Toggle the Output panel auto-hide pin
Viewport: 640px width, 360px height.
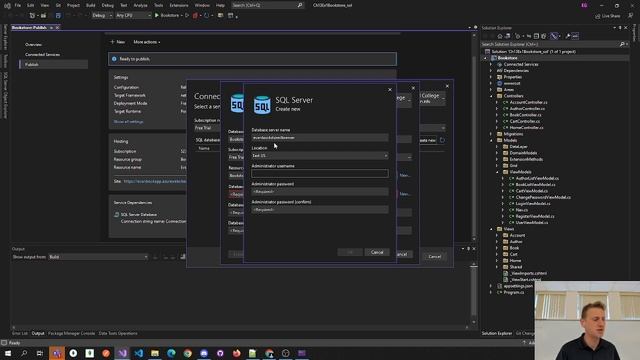click(x=468, y=249)
